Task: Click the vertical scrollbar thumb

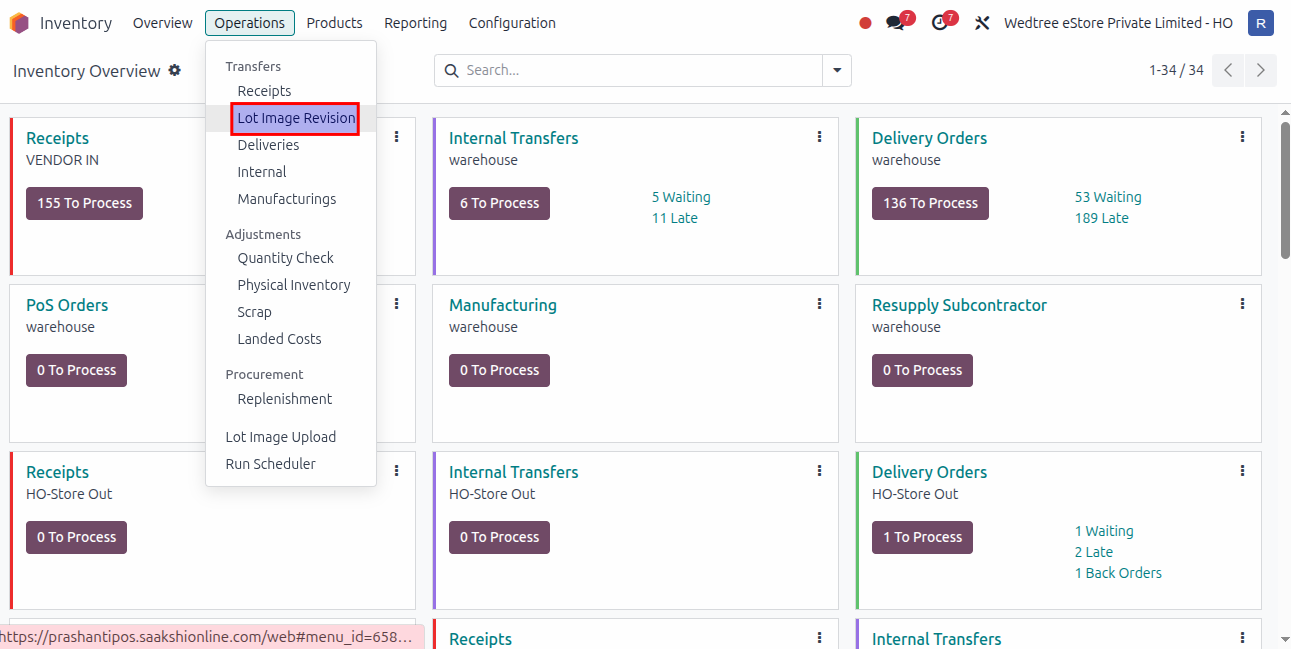Action: (x=1284, y=190)
